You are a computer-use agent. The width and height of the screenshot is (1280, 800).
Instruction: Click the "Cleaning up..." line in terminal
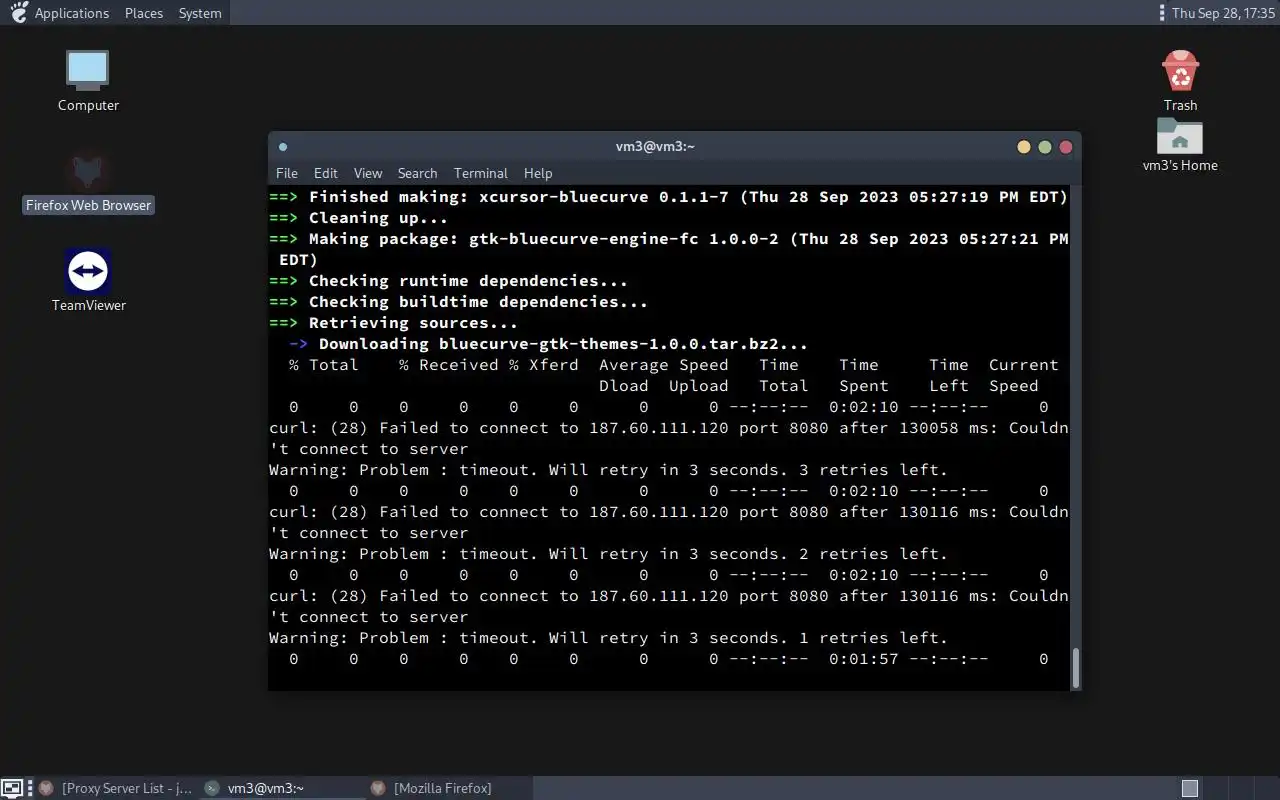(359, 218)
